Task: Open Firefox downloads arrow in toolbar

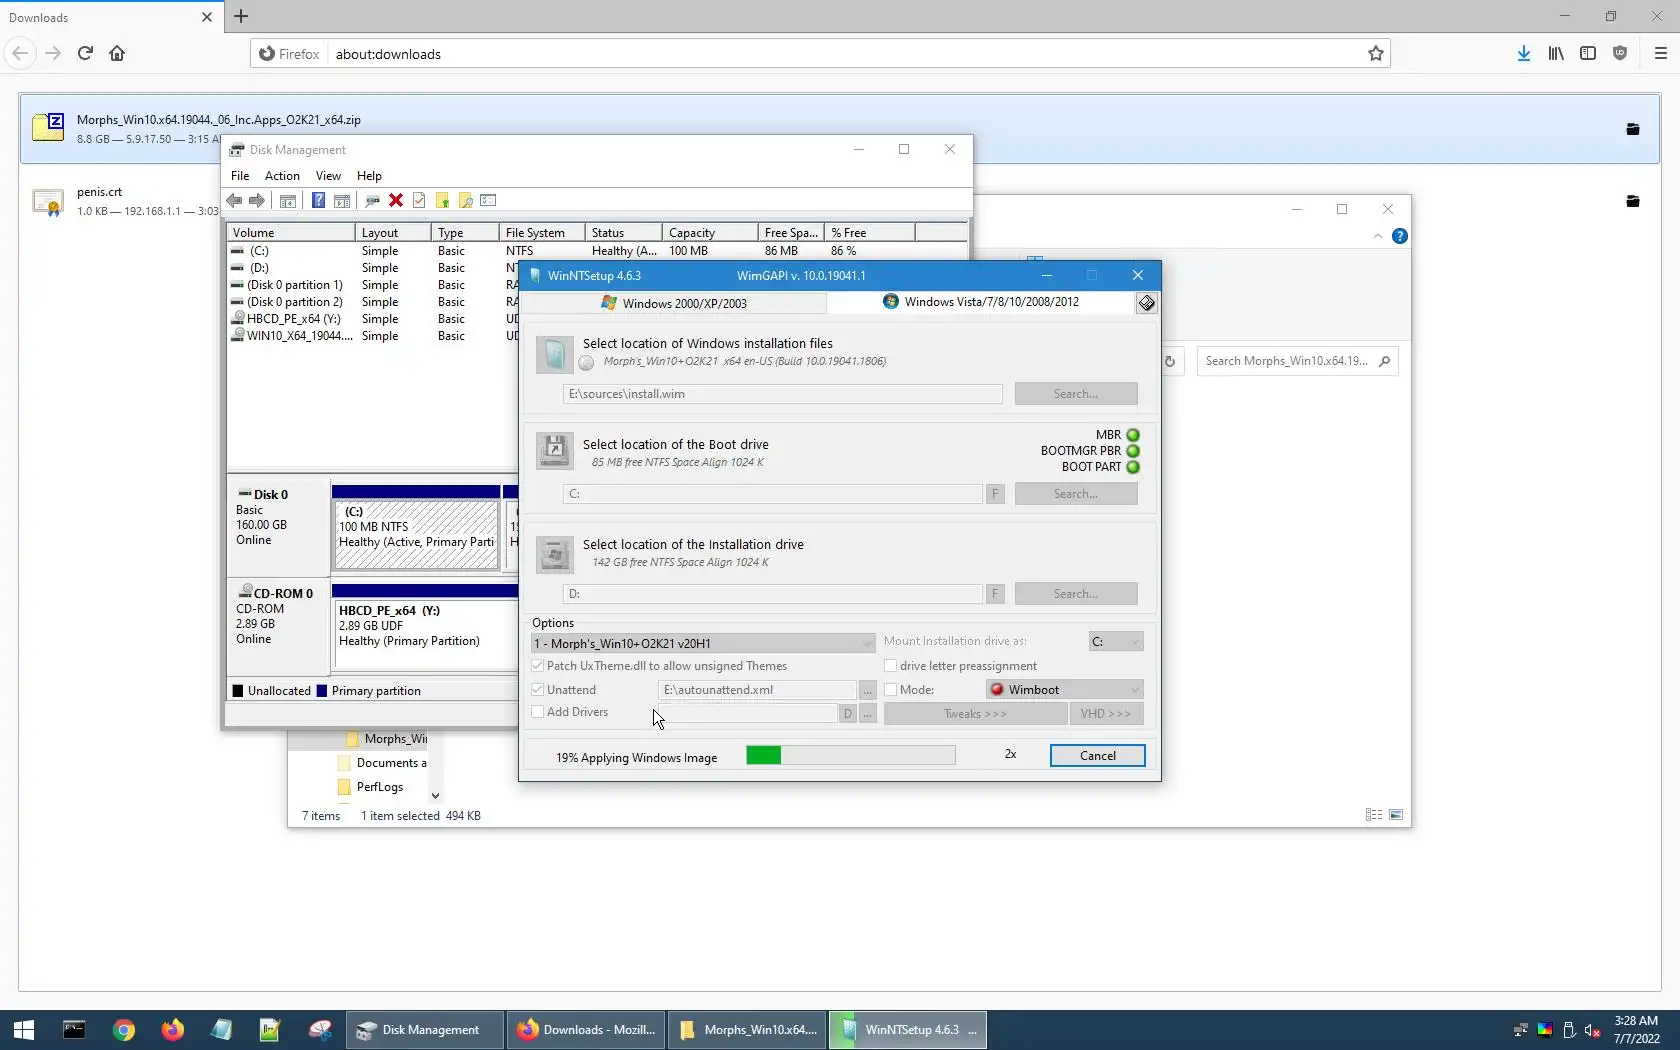Action: pyautogui.click(x=1523, y=54)
